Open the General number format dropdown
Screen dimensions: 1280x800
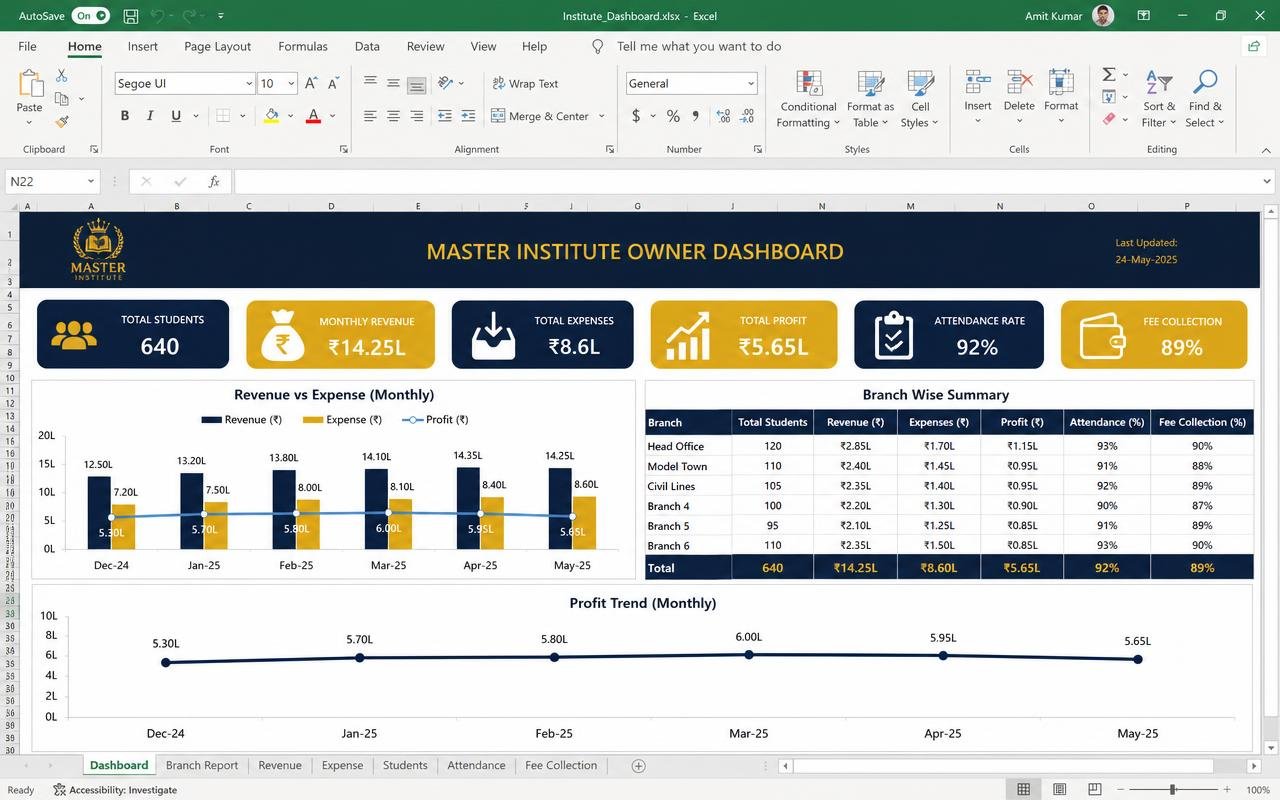pos(751,84)
